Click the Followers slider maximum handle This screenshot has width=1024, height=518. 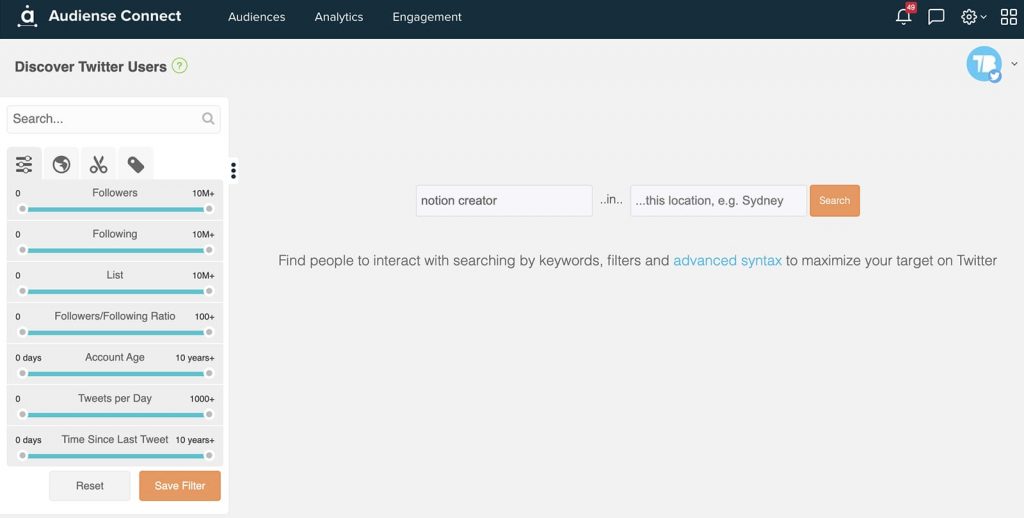pyautogui.click(x=209, y=209)
